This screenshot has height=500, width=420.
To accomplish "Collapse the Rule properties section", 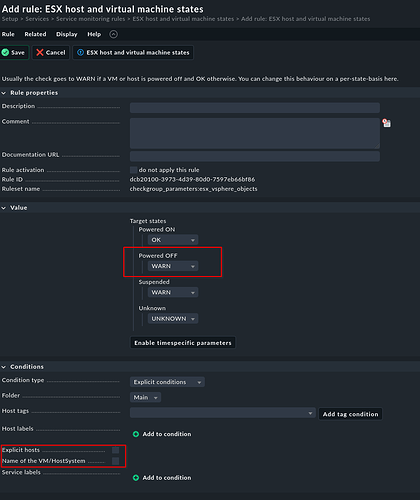I will [4, 93].
